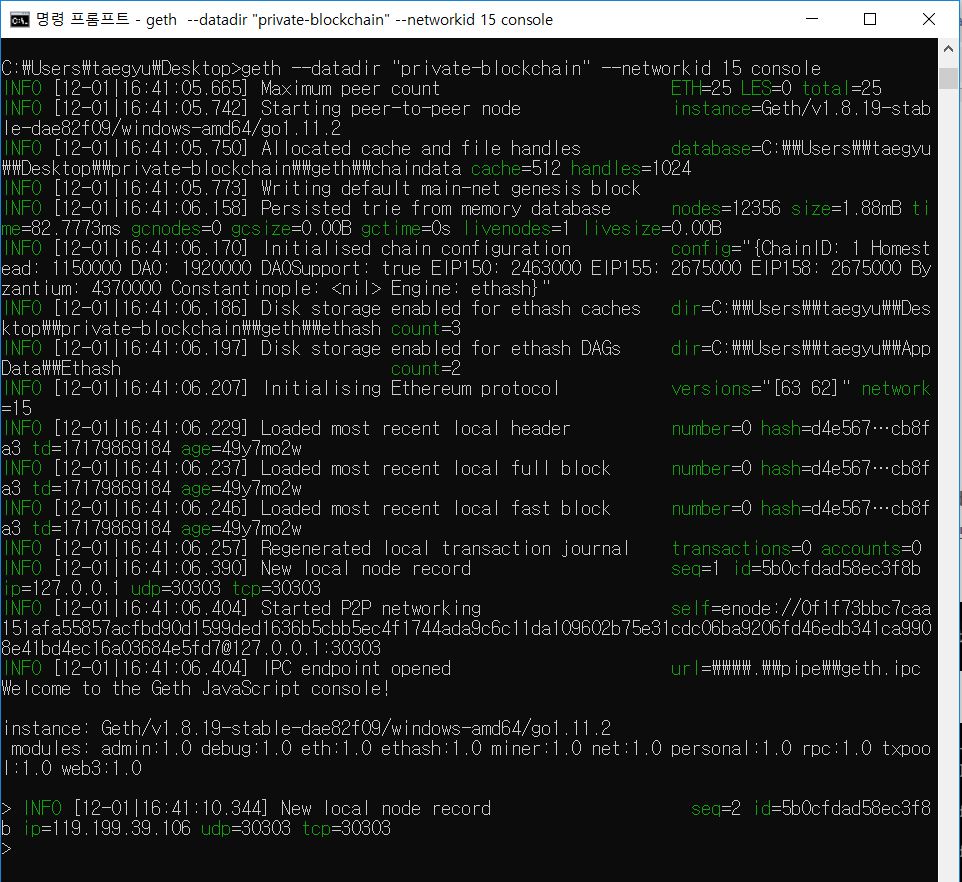Click the 'ETH=25' value
This screenshot has height=882, width=962.
[x=701, y=88]
